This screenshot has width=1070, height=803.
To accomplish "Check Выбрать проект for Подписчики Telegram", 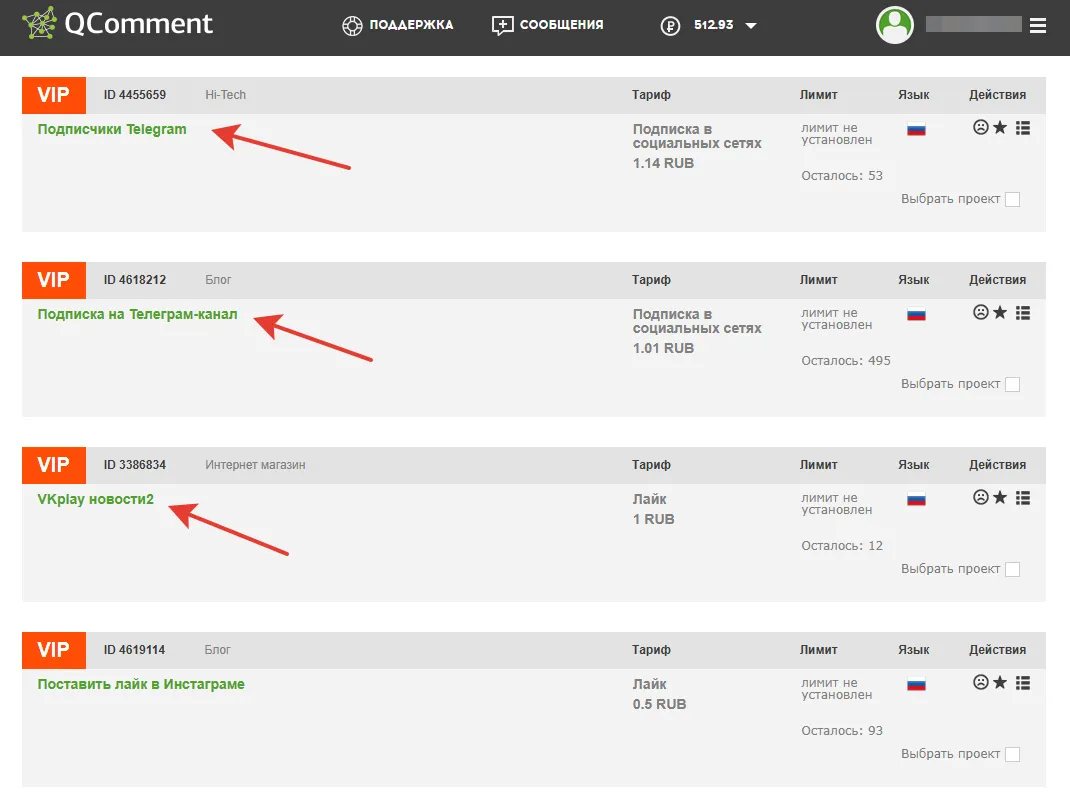I will coord(1013,199).
